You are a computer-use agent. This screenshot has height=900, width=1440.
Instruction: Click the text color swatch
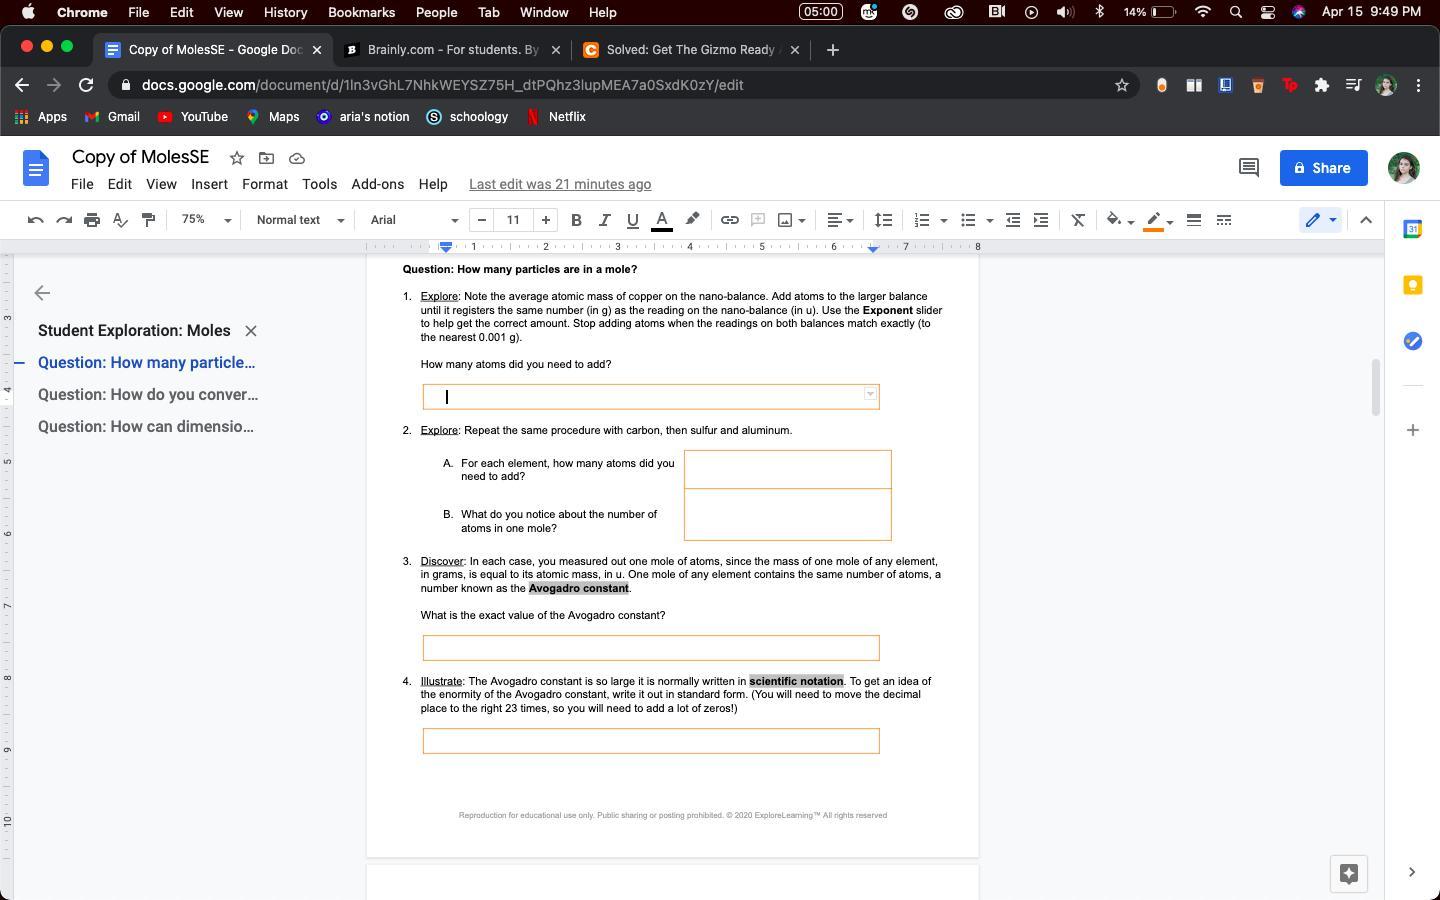pos(661,220)
